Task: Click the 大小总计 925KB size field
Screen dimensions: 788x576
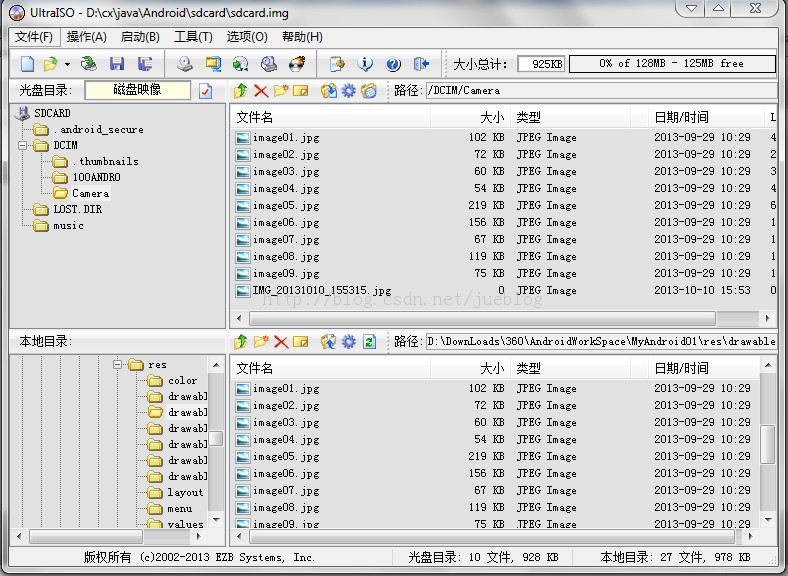Action: pyautogui.click(x=541, y=64)
